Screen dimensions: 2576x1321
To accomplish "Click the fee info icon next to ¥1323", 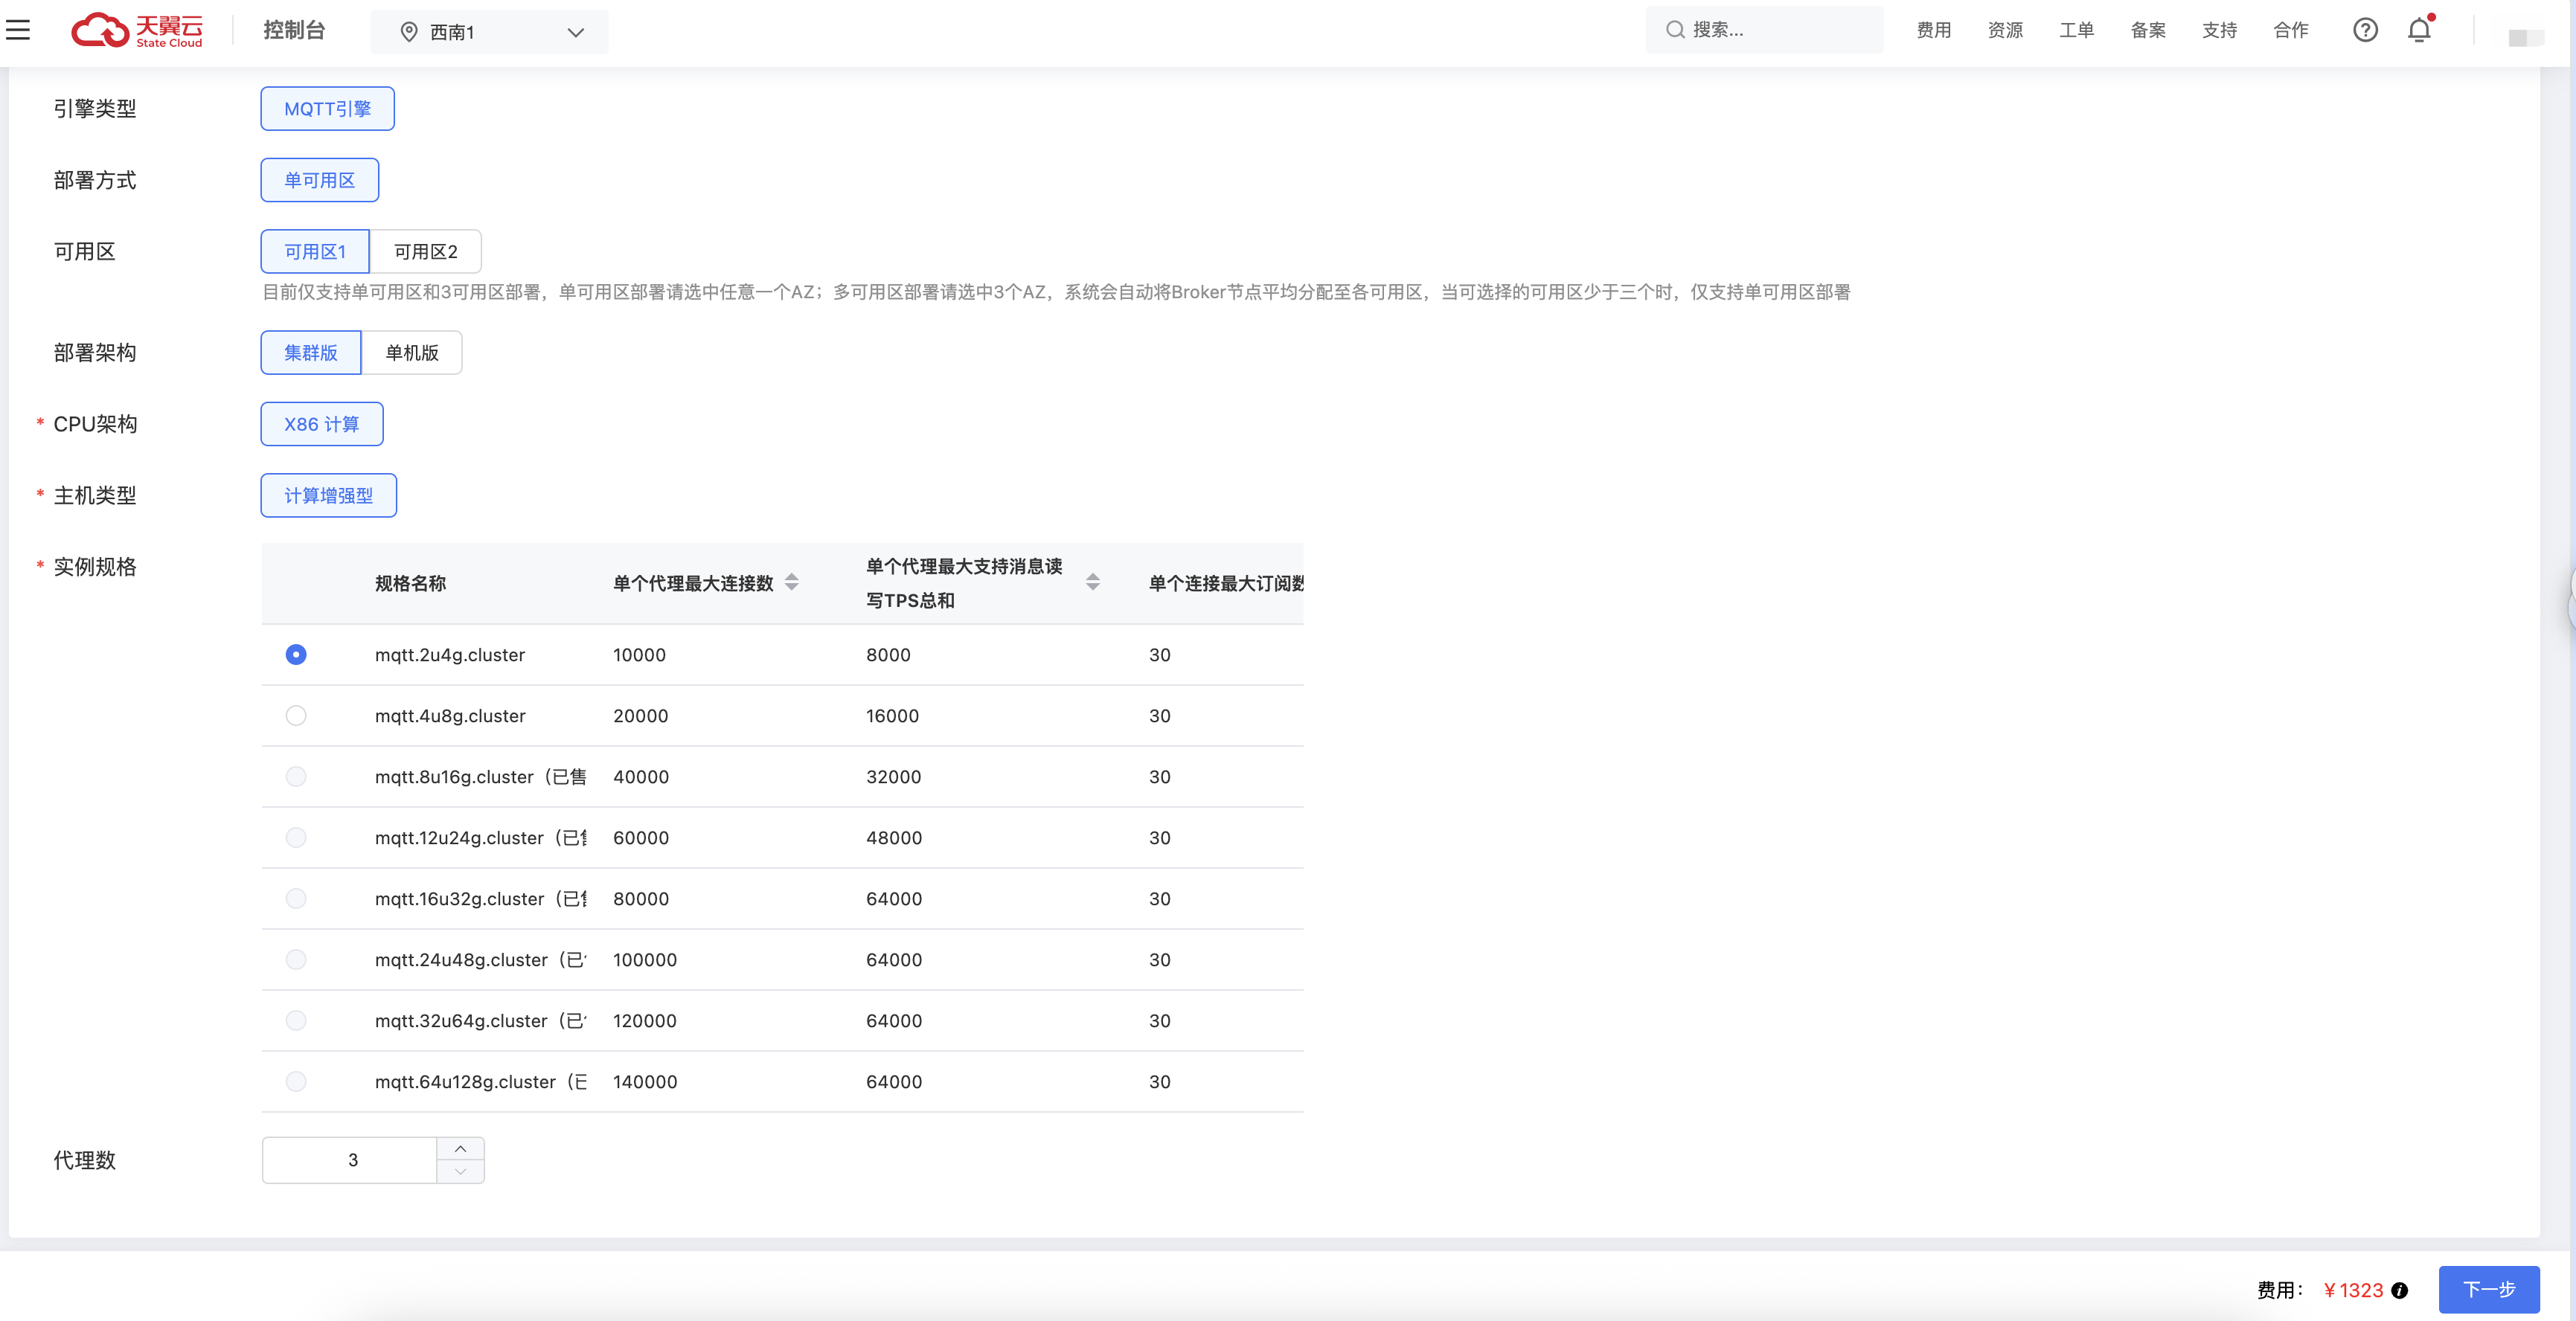I will tap(2400, 1290).
